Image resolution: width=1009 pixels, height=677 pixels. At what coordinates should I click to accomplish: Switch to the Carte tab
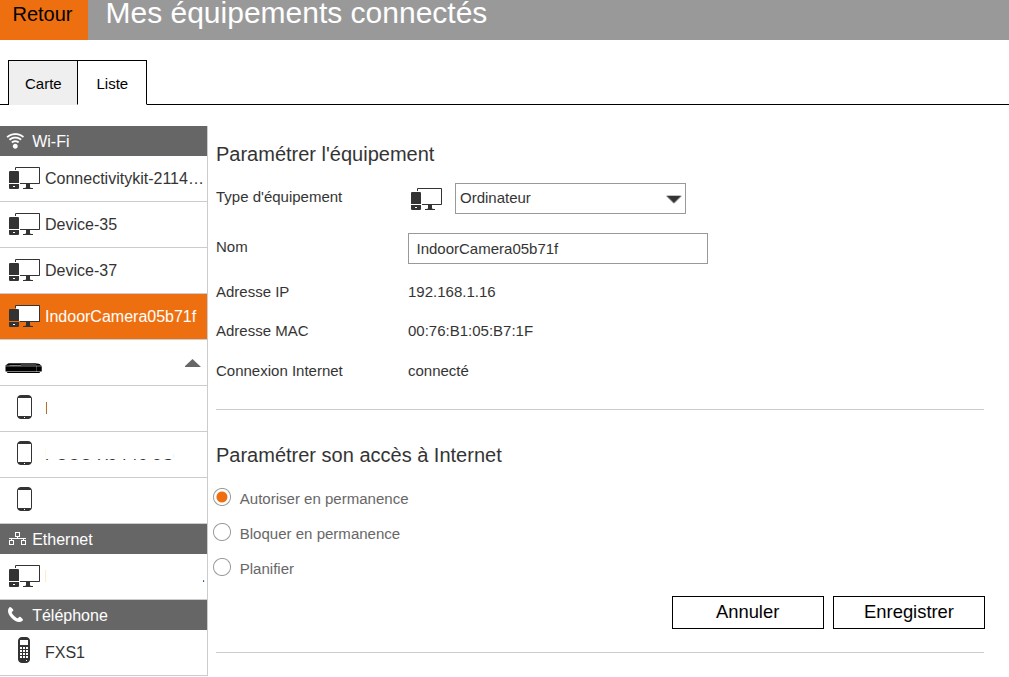43,84
